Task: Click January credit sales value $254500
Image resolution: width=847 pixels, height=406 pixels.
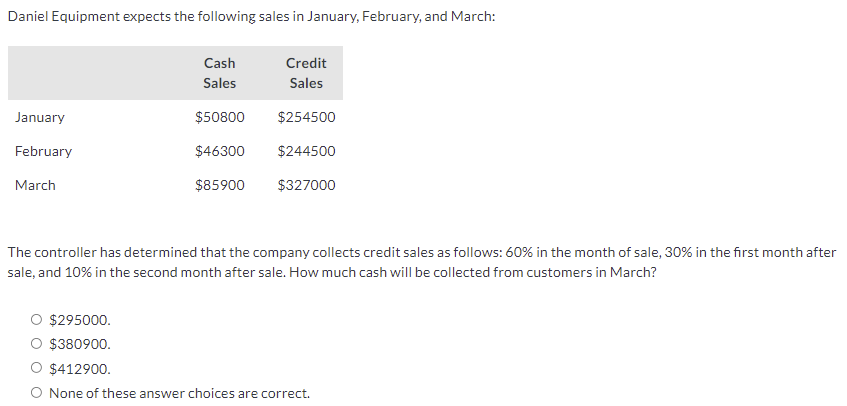Action: [306, 117]
